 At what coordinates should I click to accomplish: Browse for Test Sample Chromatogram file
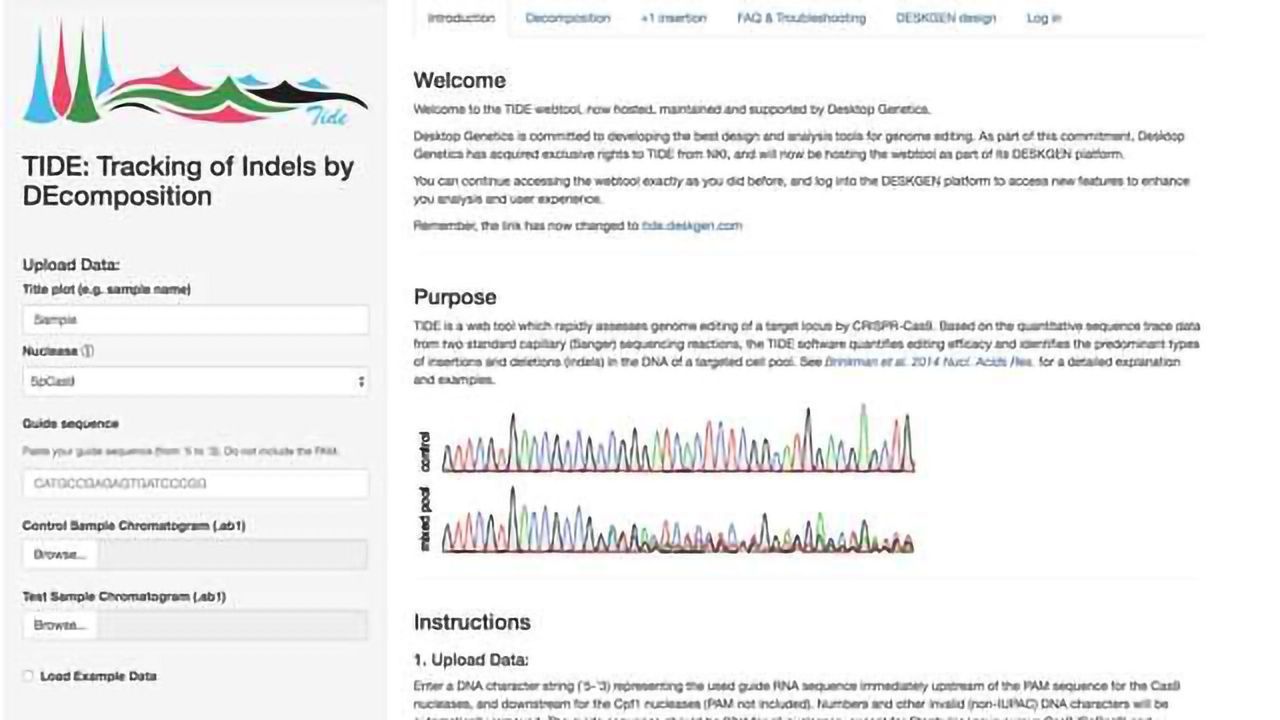click(x=60, y=625)
